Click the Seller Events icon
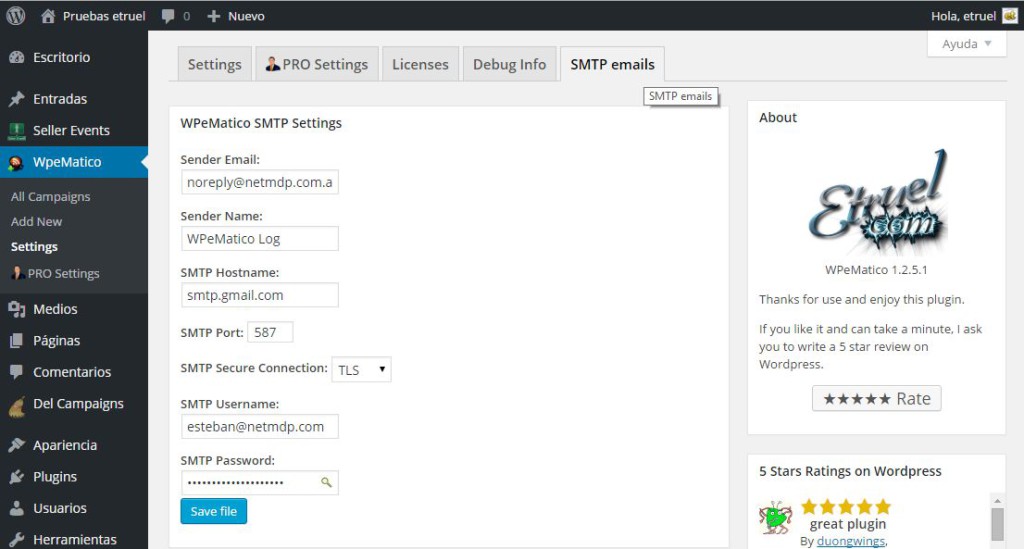 (x=16, y=131)
